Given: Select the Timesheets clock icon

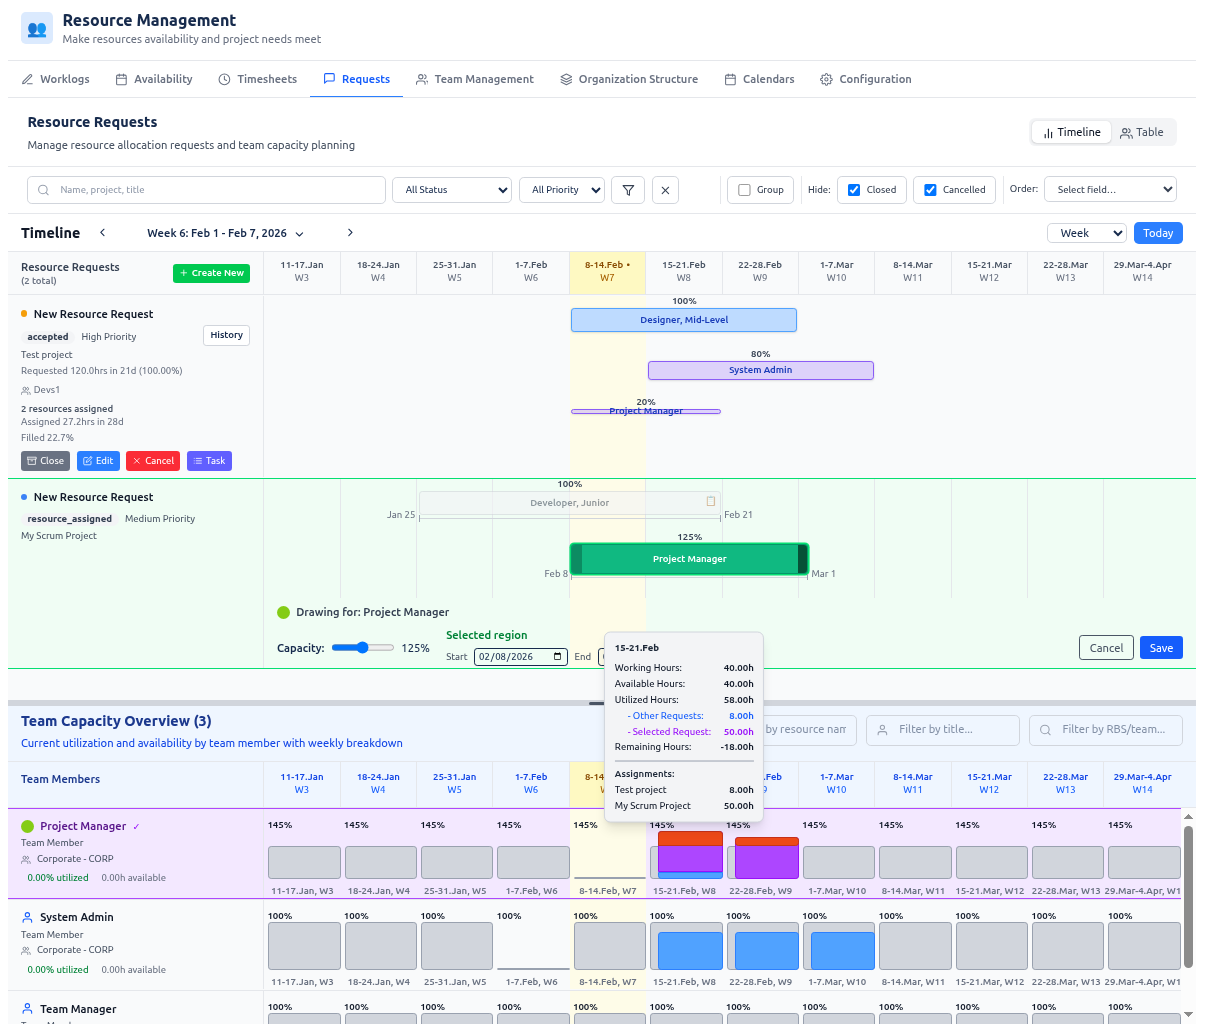Looking at the screenshot, I should click(x=223, y=79).
